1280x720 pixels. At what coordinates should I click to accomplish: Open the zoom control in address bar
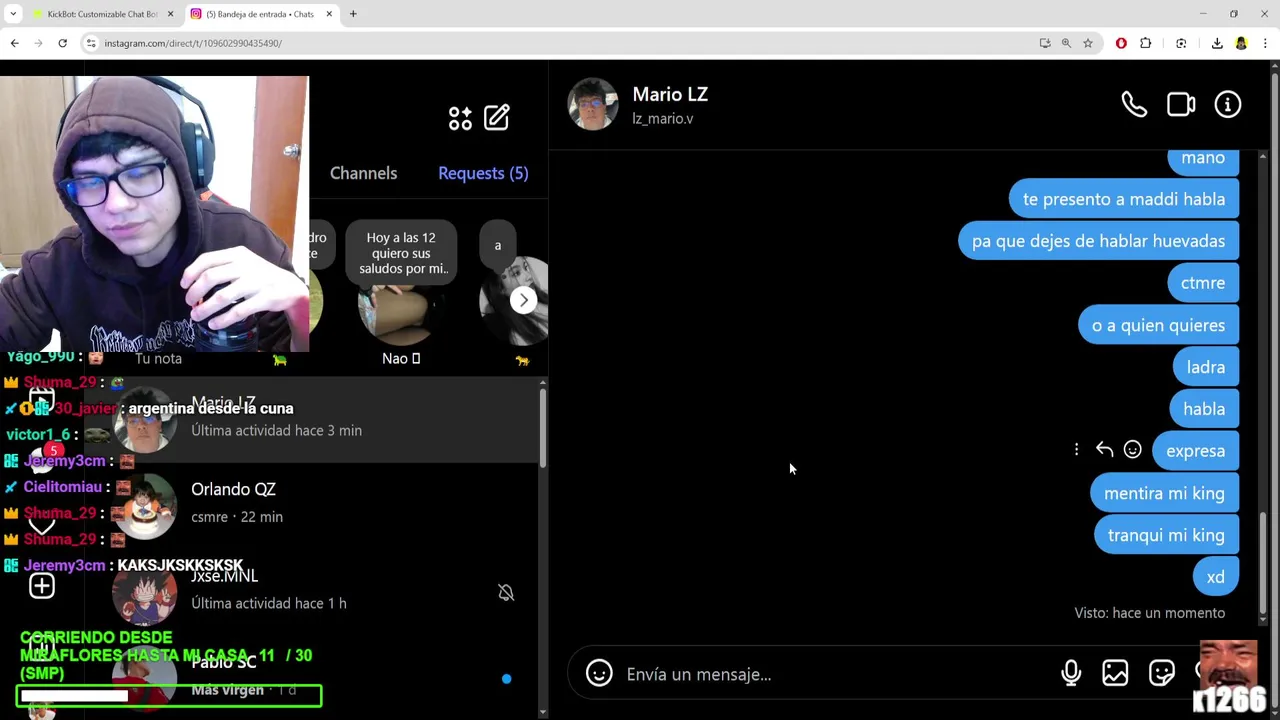[x=1066, y=43]
